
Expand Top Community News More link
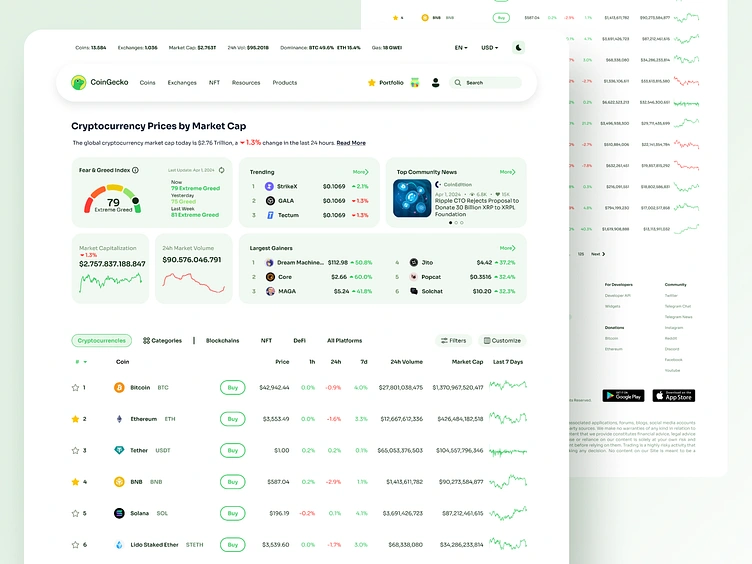507,172
